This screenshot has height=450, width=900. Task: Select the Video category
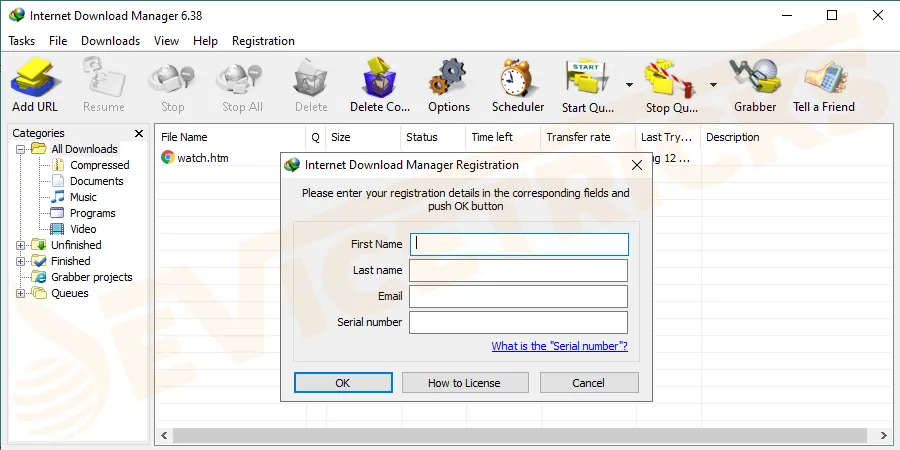83,229
